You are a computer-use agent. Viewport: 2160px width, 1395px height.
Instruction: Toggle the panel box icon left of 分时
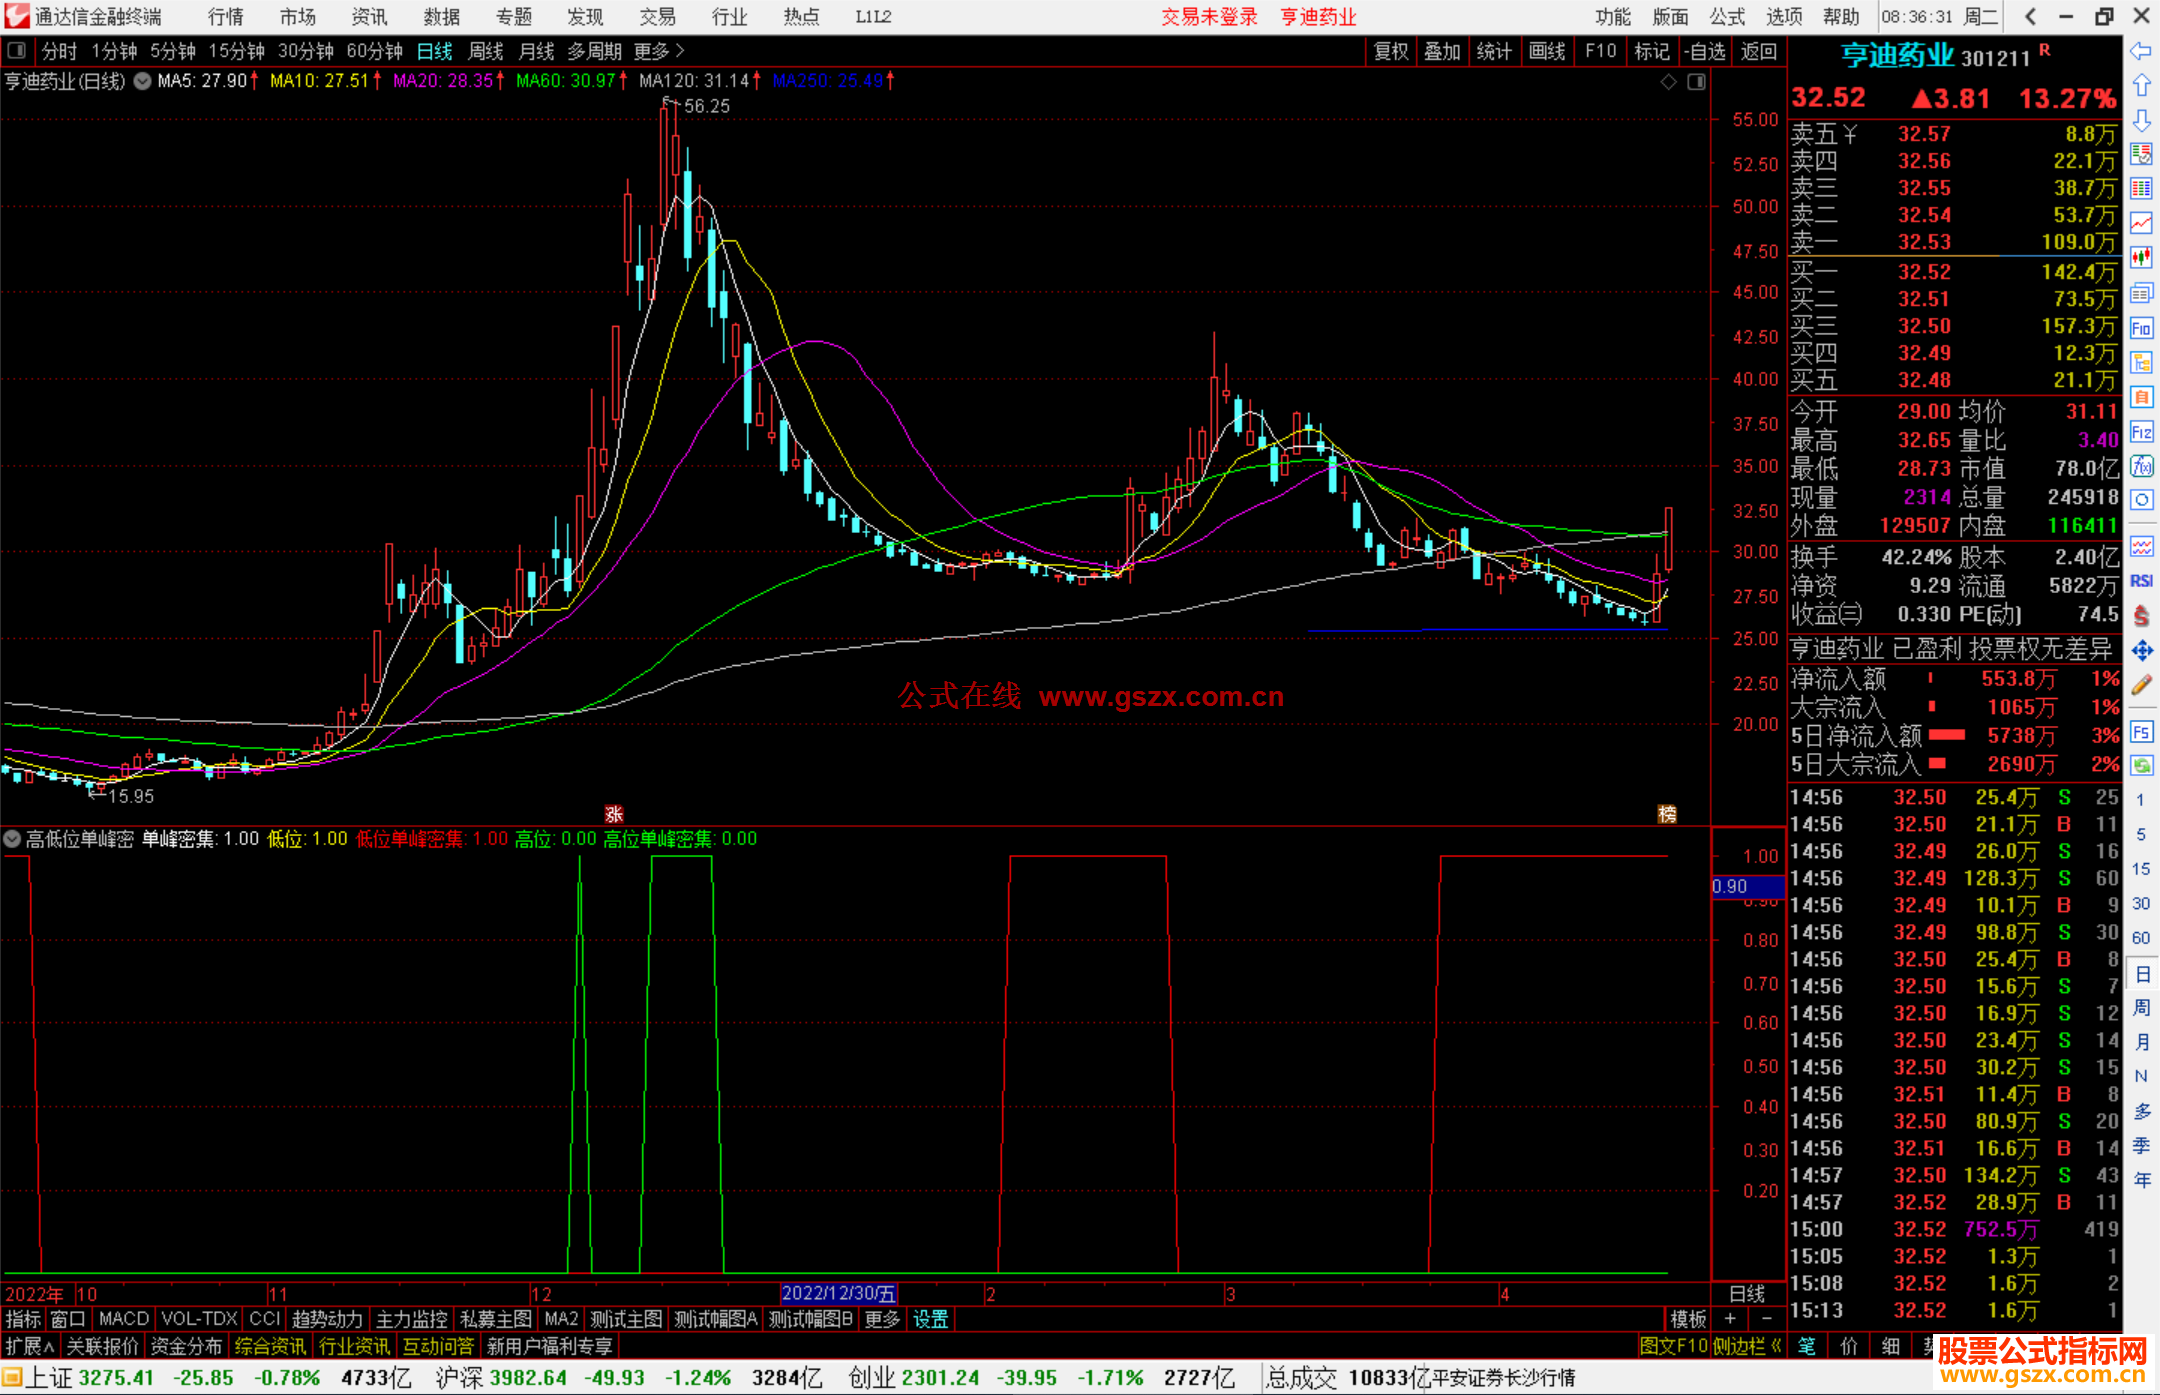coord(17,50)
